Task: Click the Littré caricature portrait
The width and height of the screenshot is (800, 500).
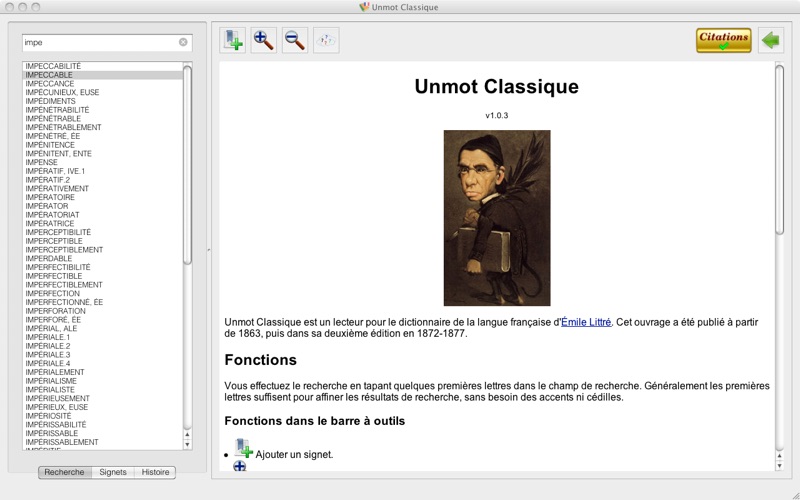Action: [x=497, y=218]
